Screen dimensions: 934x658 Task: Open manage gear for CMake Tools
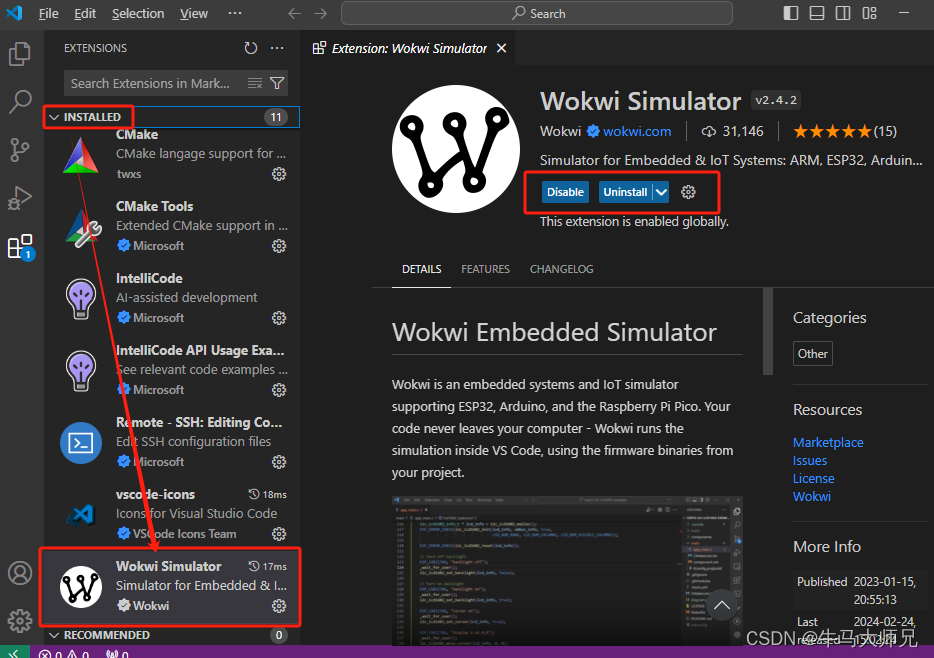279,246
